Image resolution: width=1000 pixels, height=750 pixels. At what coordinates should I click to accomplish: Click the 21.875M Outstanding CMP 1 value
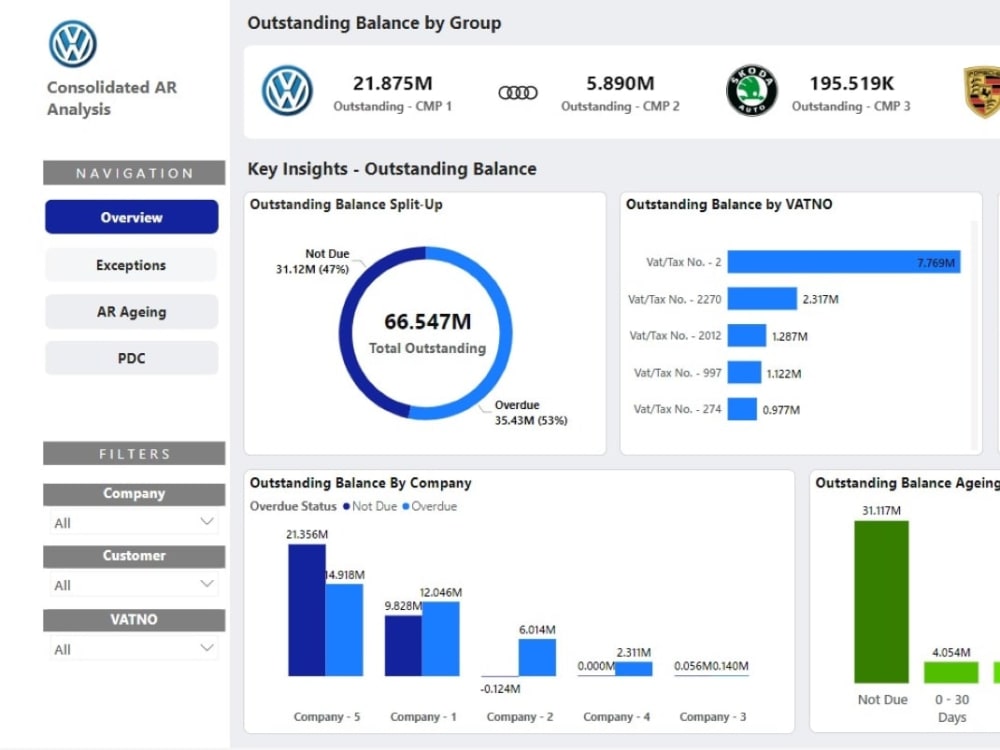click(x=393, y=84)
